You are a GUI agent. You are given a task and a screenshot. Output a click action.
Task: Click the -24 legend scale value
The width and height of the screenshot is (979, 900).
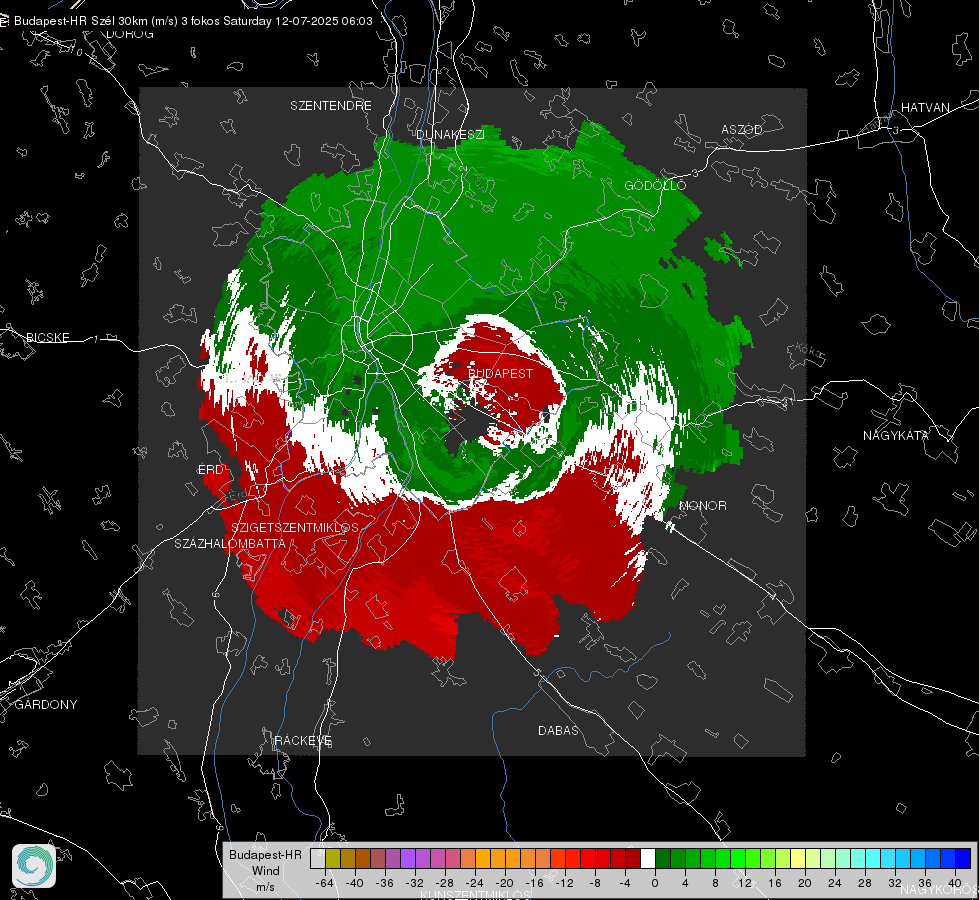(475, 883)
